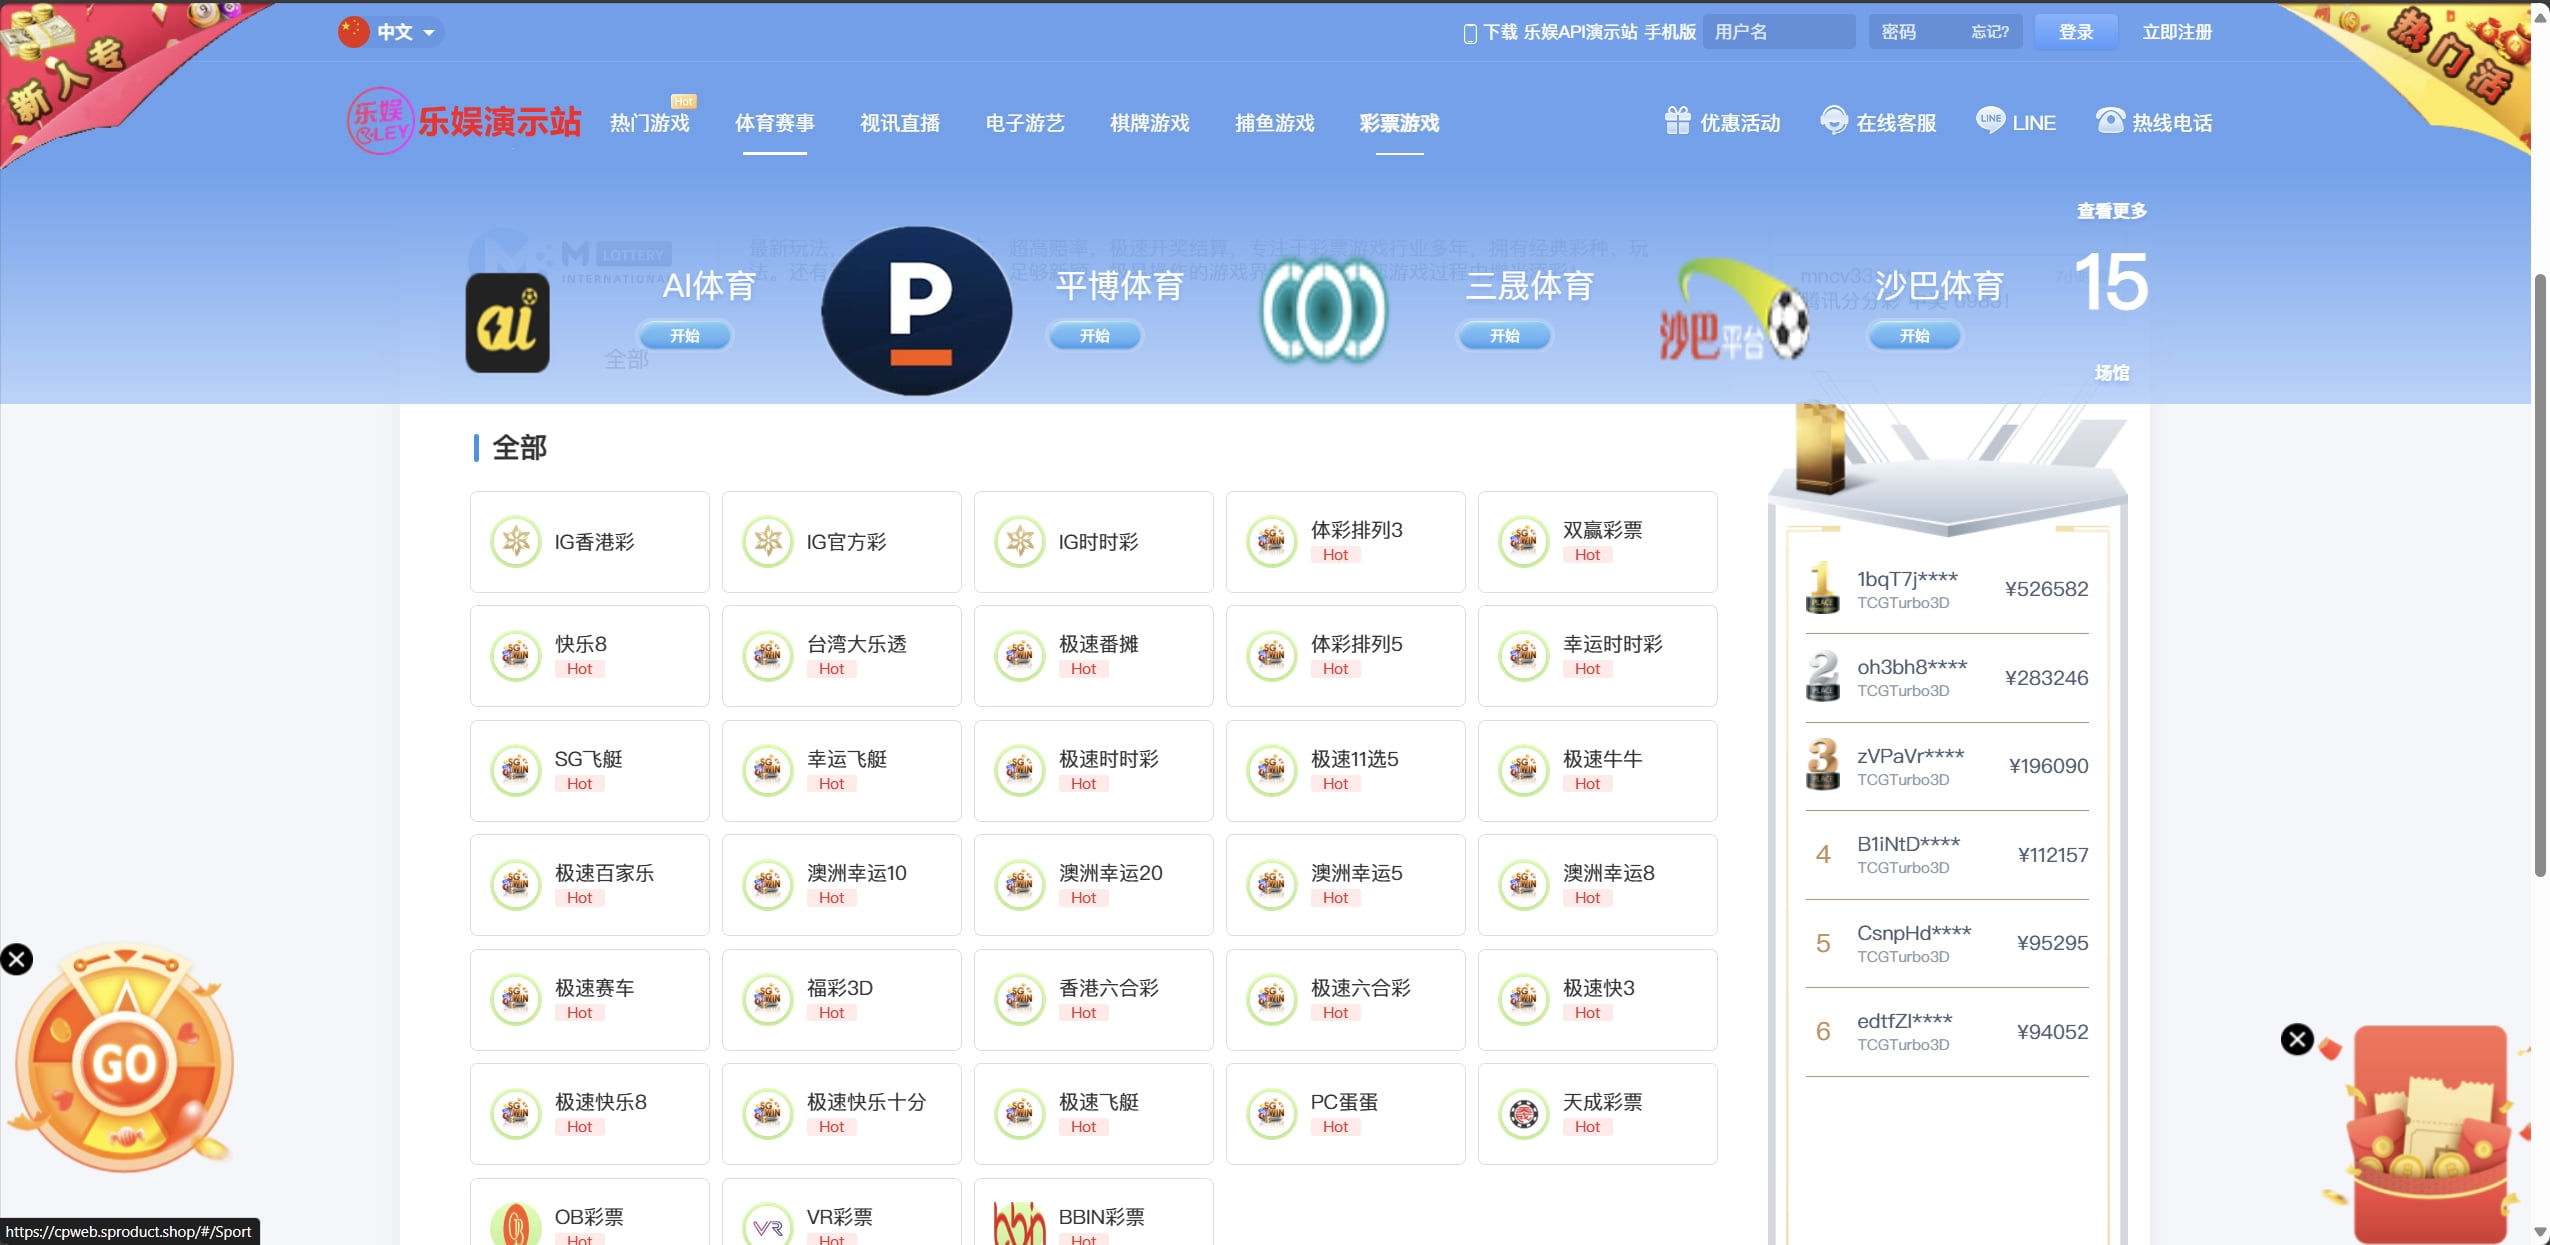Expand the 中文 language dropdown
The height and width of the screenshot is (1245, 2550).
click(391, 32)
